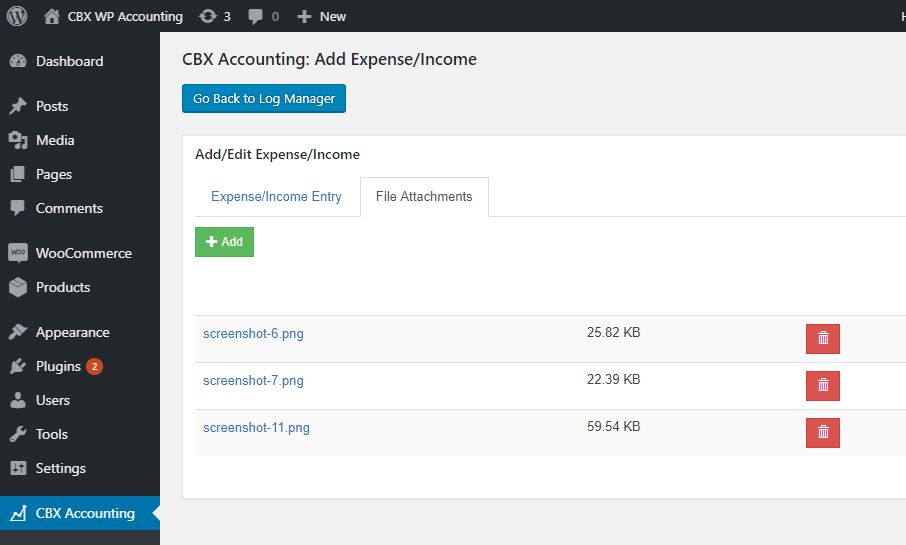The height and width of the screenshot is (545, 906).
Task: Open the comments bubble showing 0
Action: (x=263, y=16)
